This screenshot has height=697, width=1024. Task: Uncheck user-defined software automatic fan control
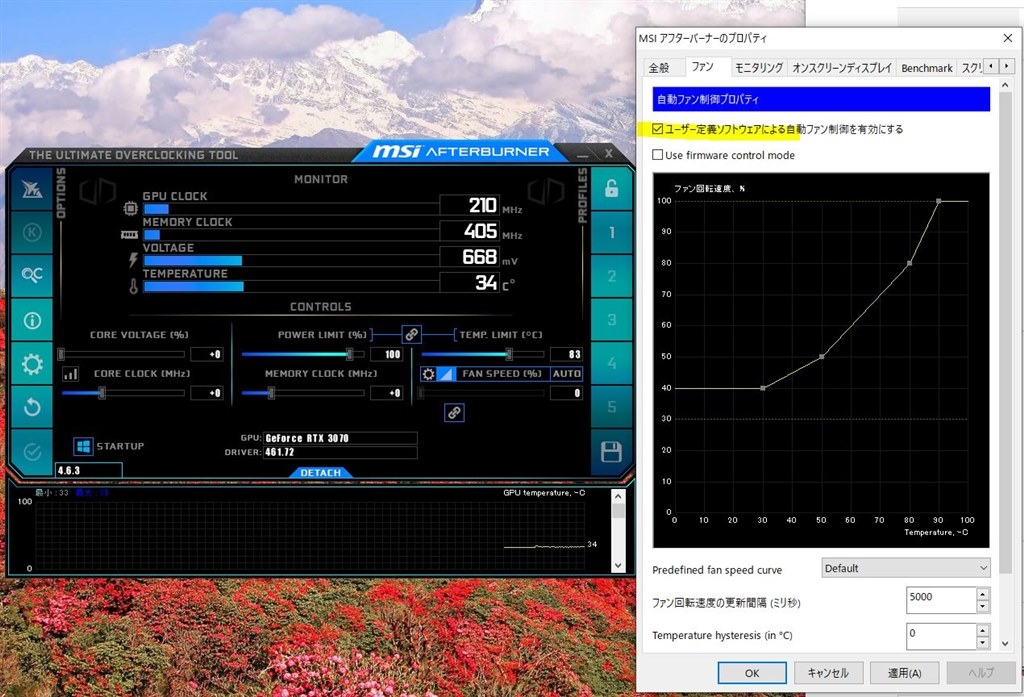click(658, 129)
